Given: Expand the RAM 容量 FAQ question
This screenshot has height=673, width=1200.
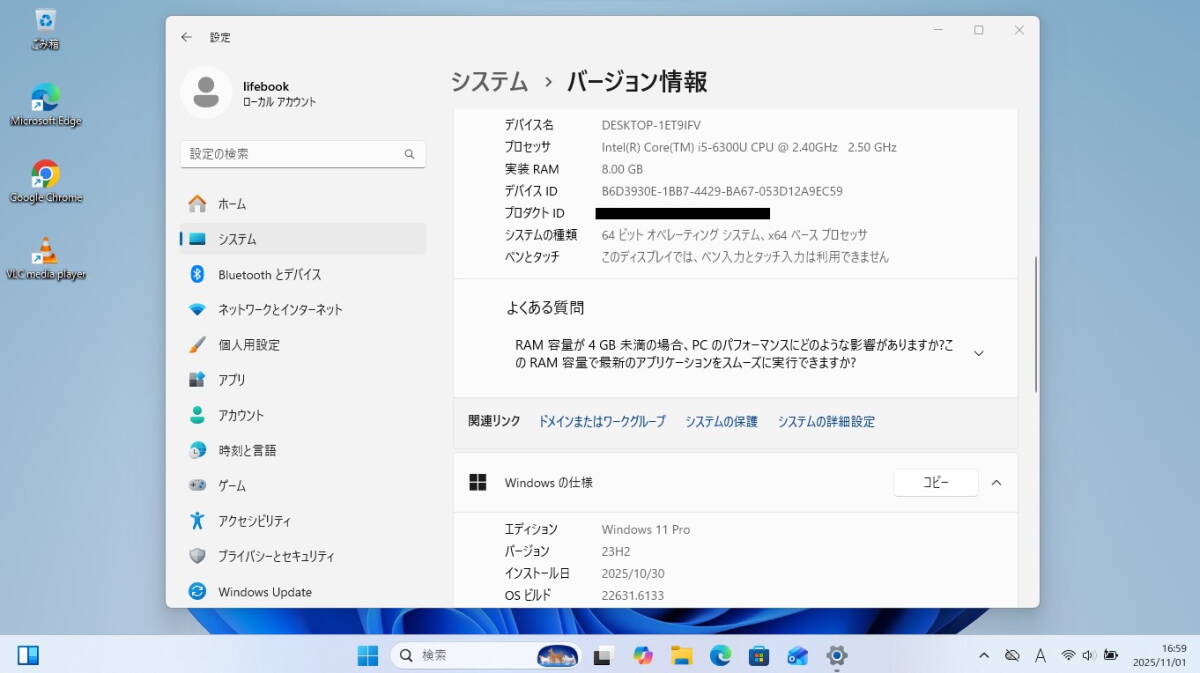Looking at the screenshot, I should click(x=978, y=353).
